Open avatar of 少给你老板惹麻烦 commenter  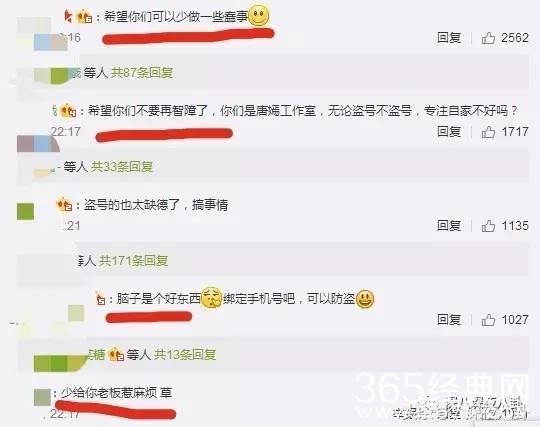pos(42,397)
